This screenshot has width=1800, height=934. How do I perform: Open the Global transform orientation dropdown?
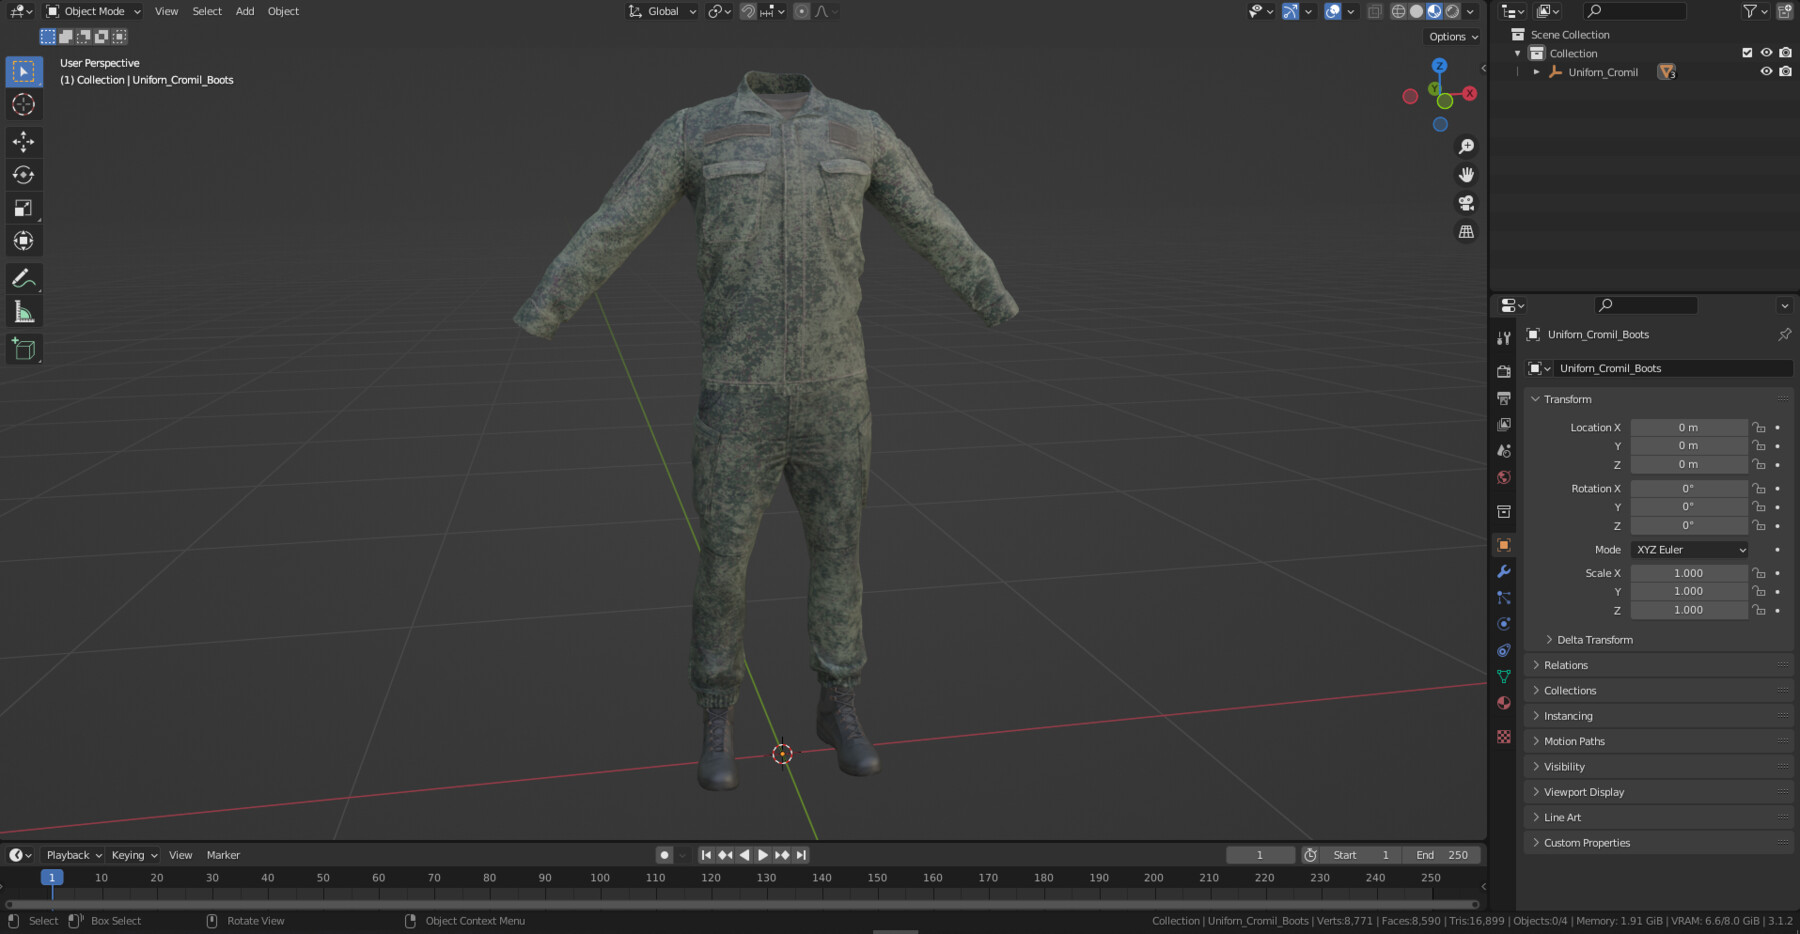point(661,11)
